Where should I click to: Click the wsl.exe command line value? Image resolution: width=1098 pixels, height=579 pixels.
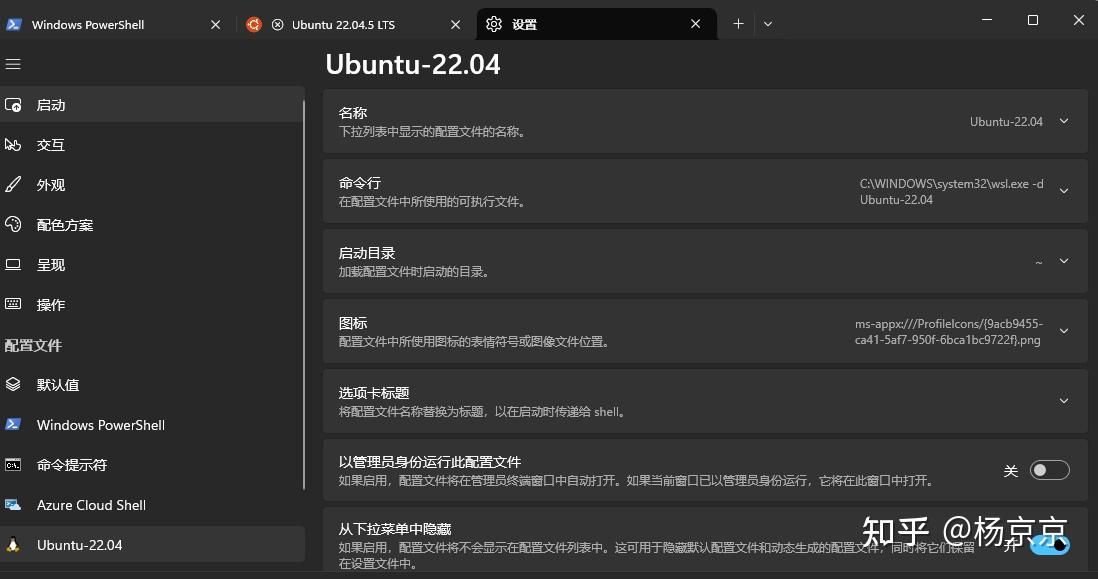tap(952, 192)
